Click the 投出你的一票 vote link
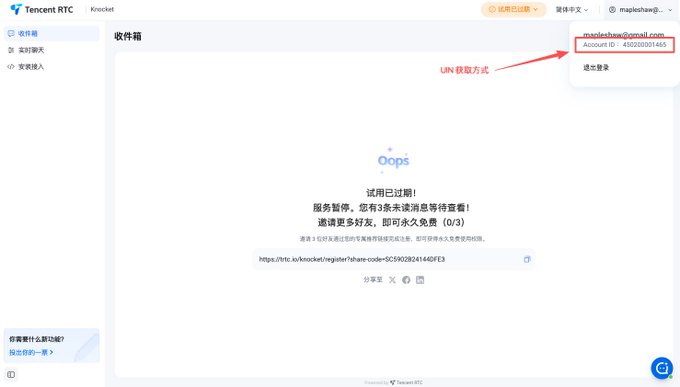The height and width of the screenshot is (387, 680). click(x=31, y=352)
